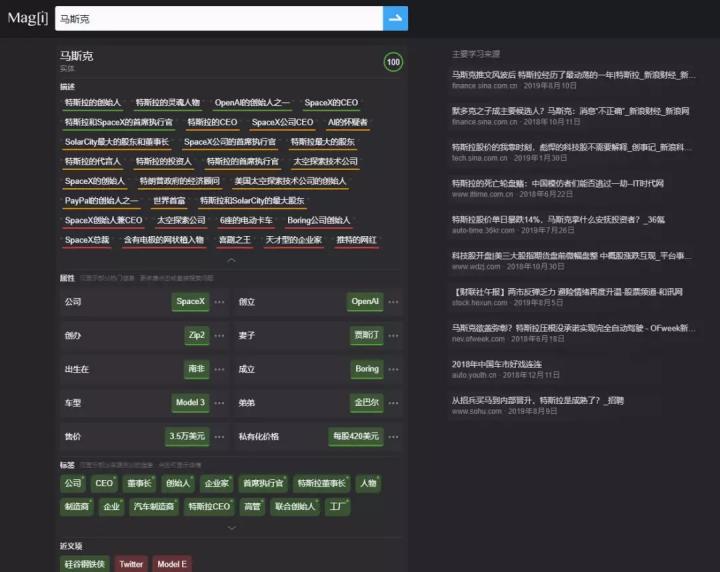Open more options for 公司 SpaceX row
Viewport: 720px width, 572px height.
point(219,302)
